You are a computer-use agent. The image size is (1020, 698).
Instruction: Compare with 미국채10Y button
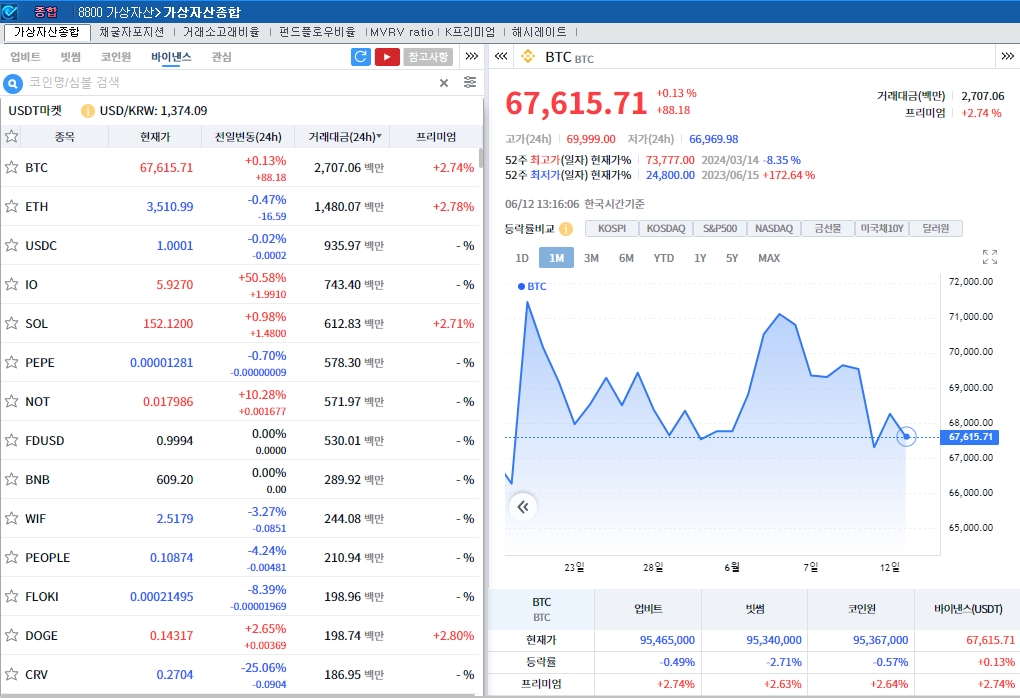click(881, 228)
